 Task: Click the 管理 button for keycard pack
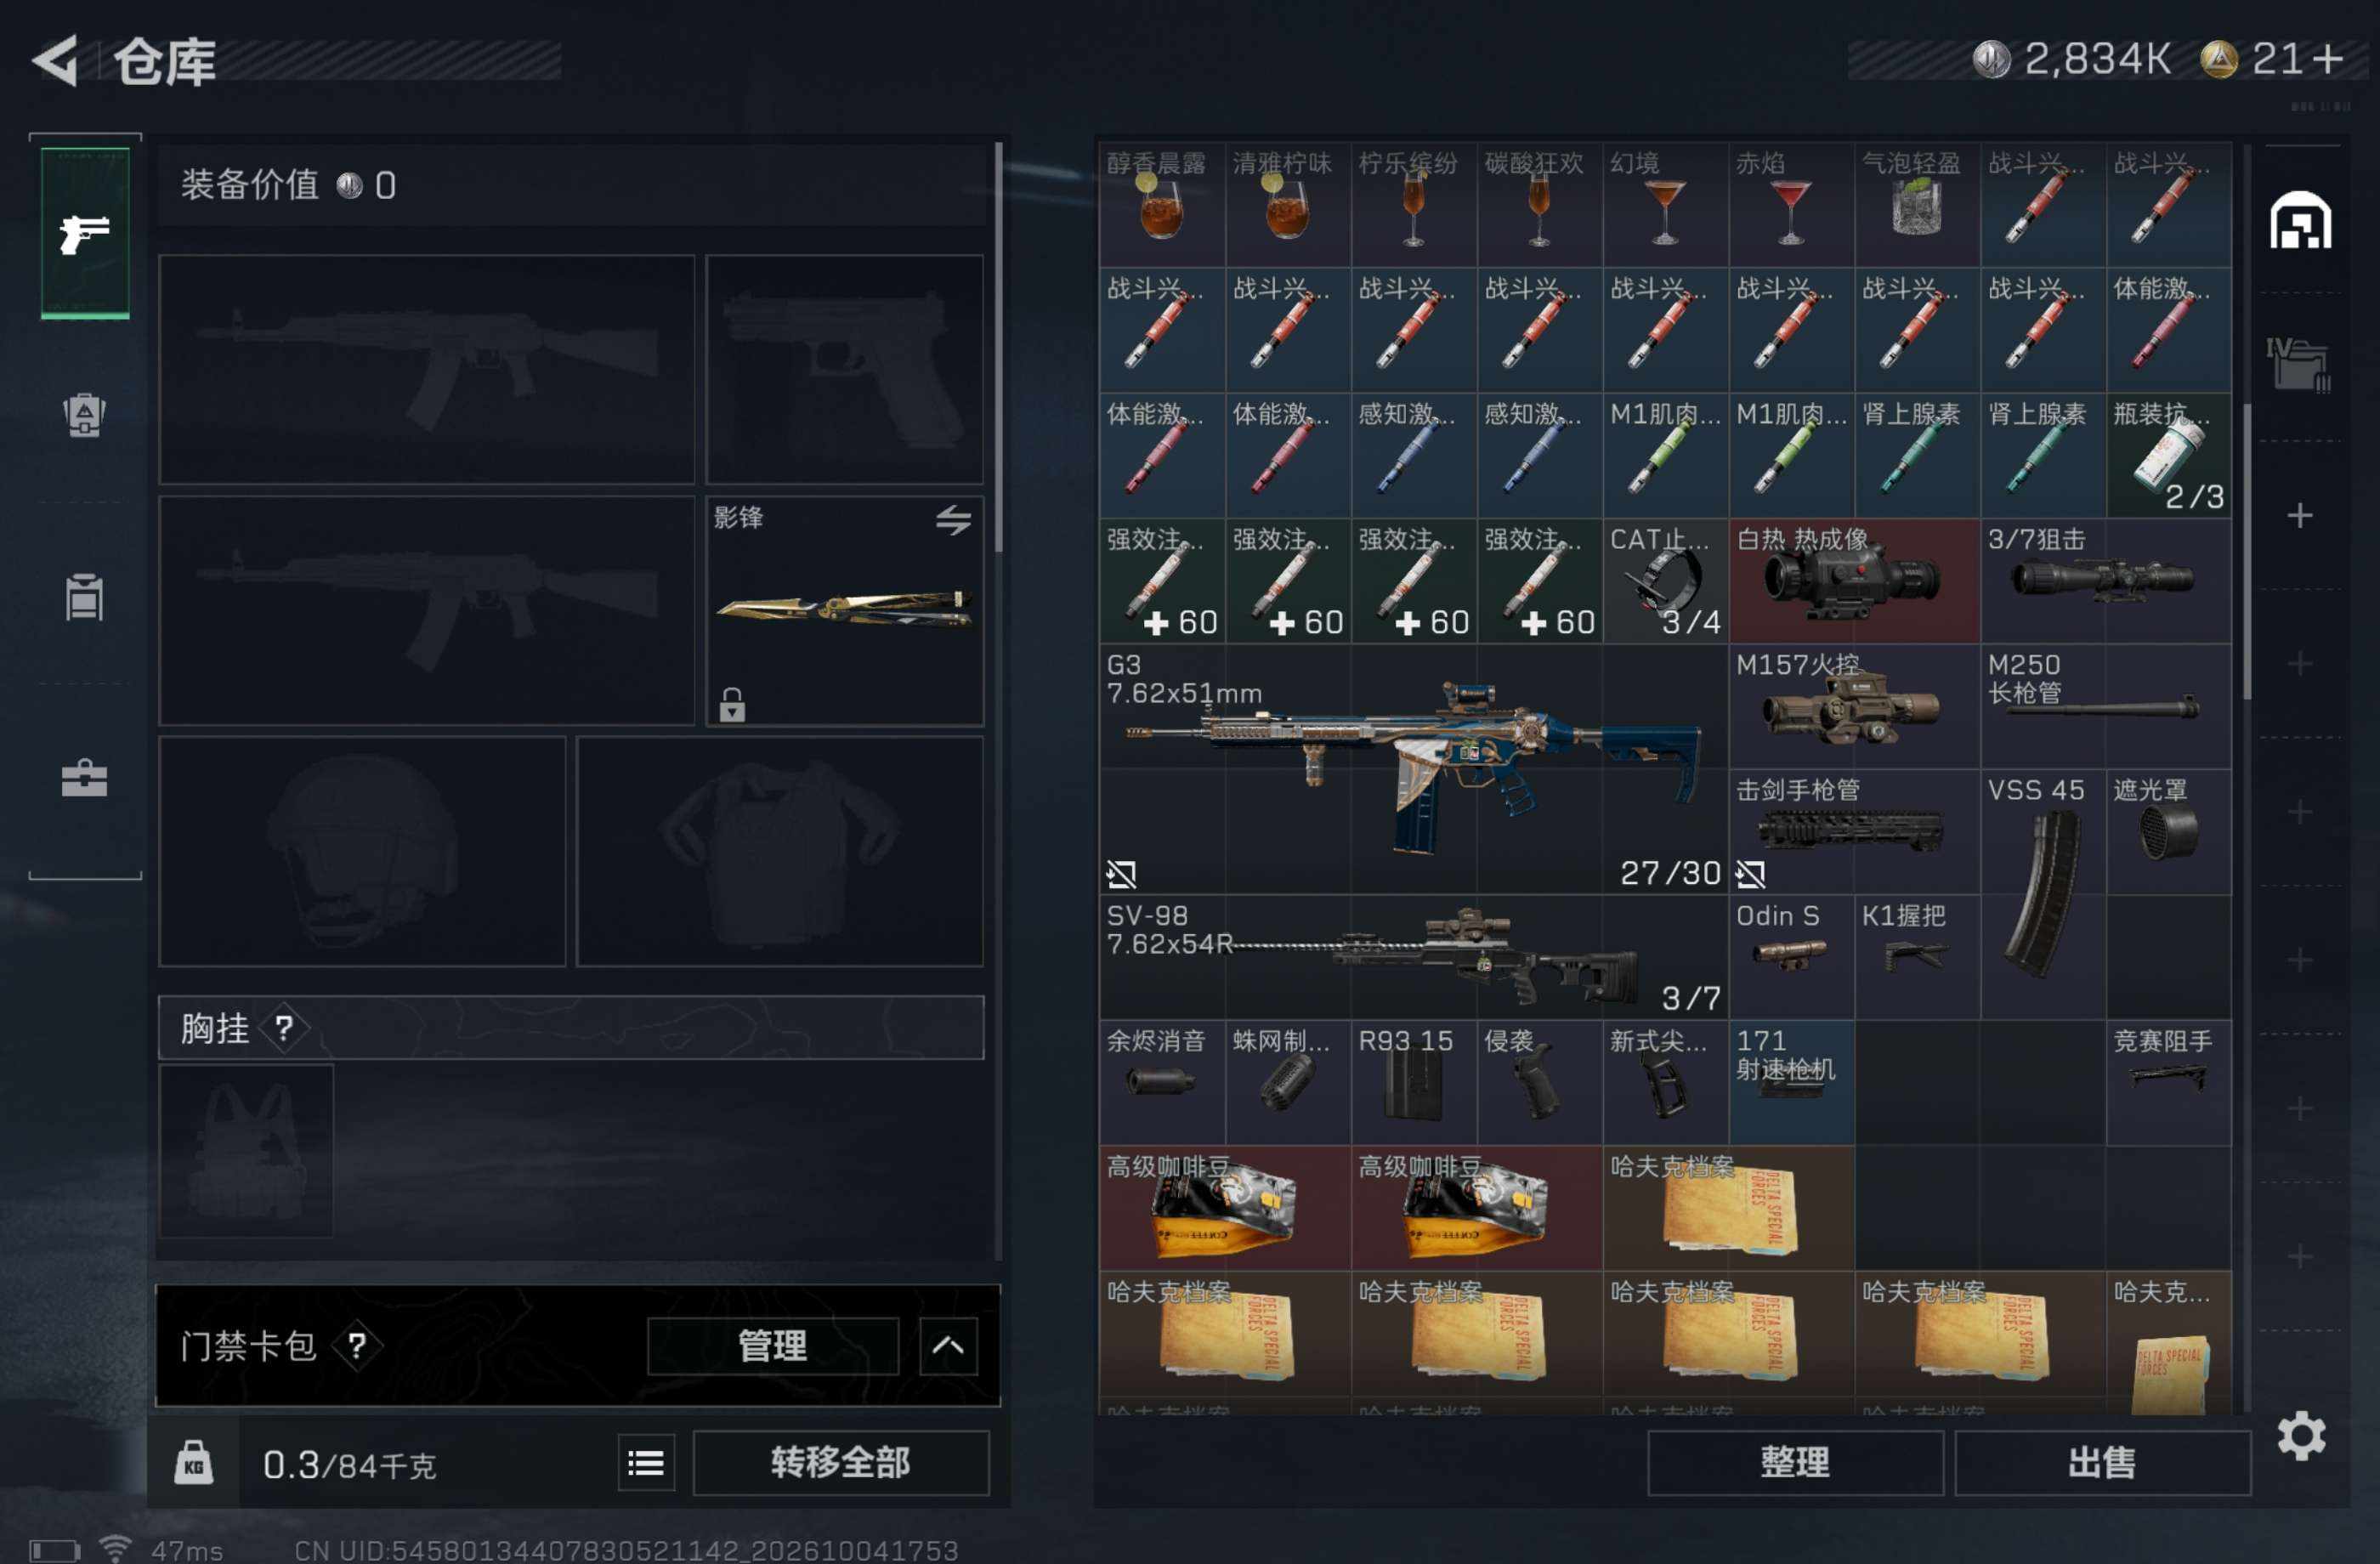(x=772, y=1345)
